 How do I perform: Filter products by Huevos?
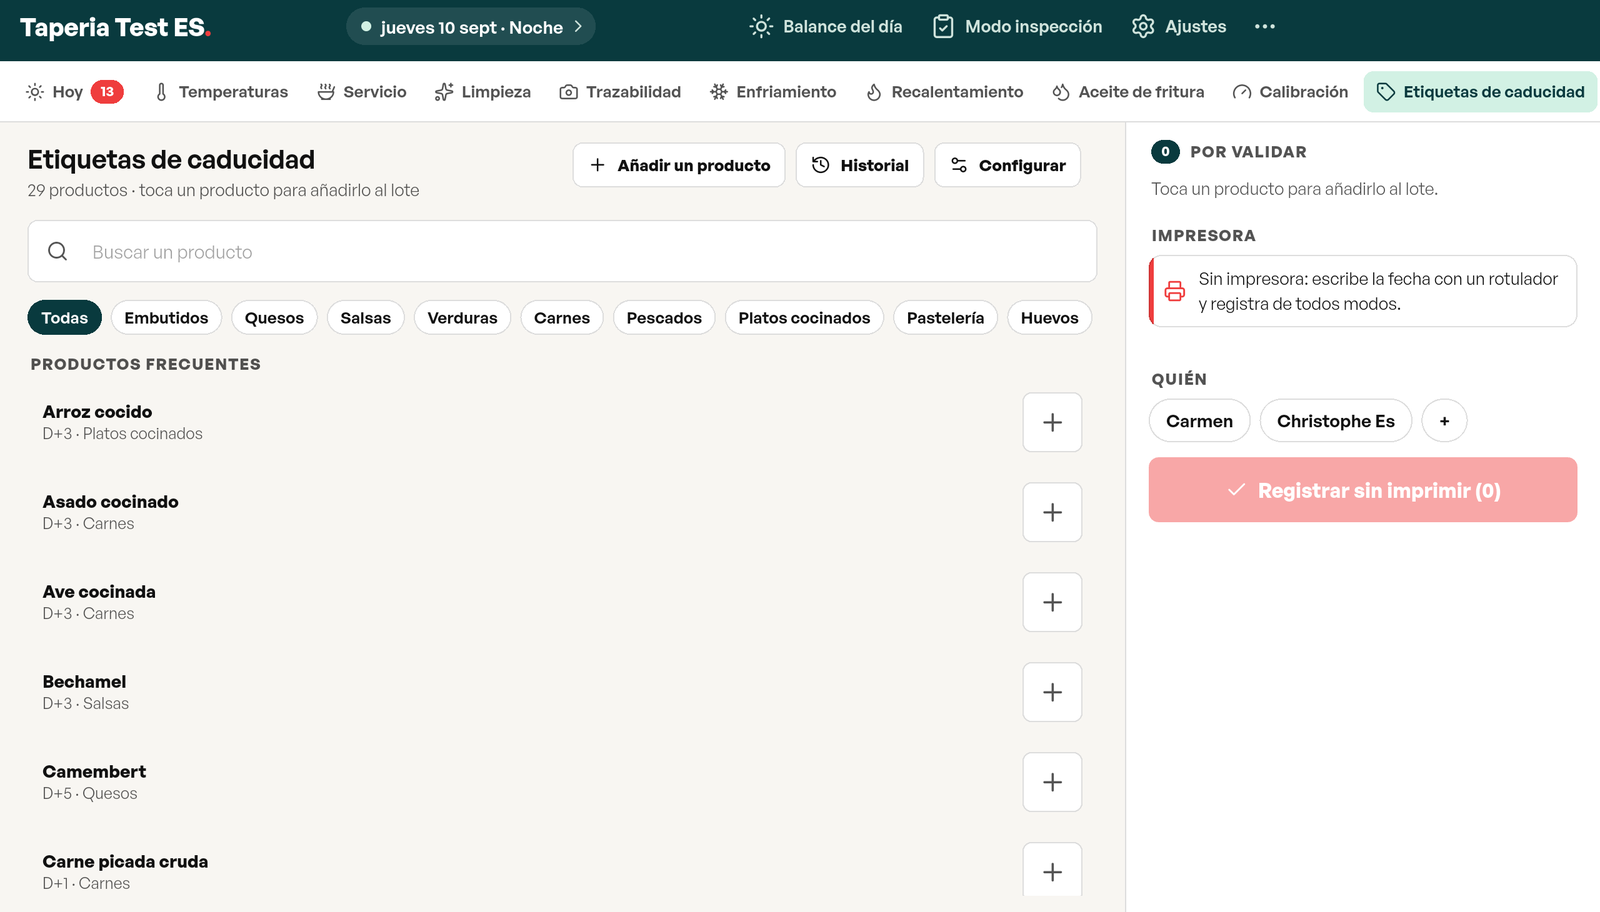[x=1050, y=318]
